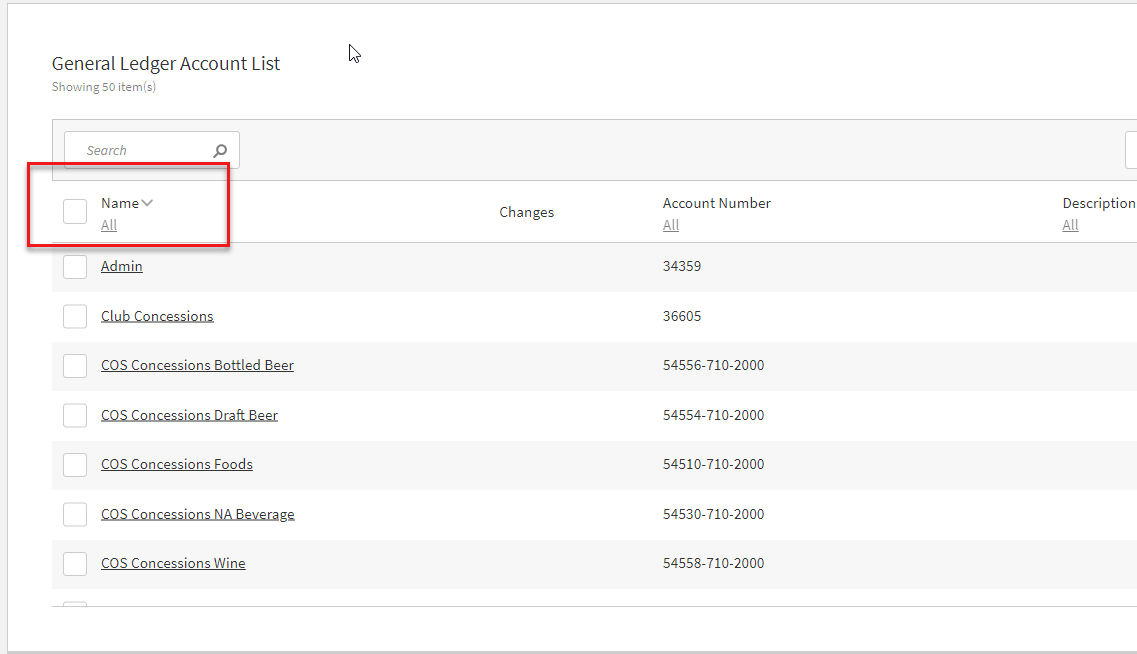Open the Description column All filter
This screenshot has height=654, width=1137.
click(x=1070, y=226)
